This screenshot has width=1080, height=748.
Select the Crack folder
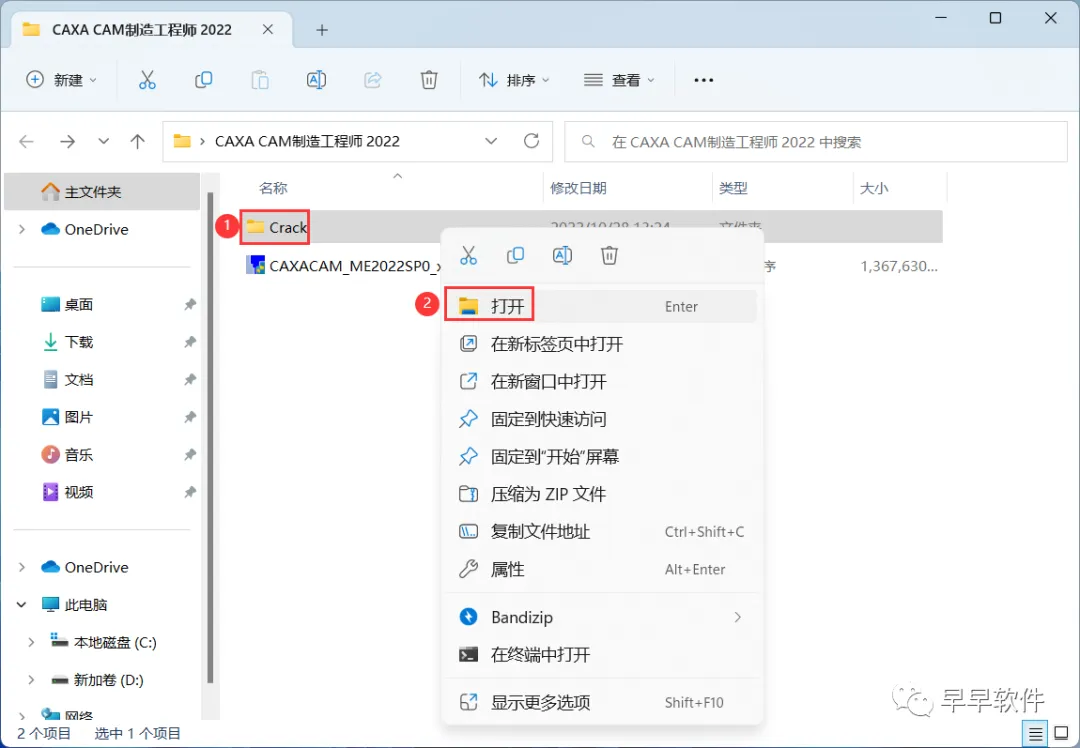[x=276, y=227]
